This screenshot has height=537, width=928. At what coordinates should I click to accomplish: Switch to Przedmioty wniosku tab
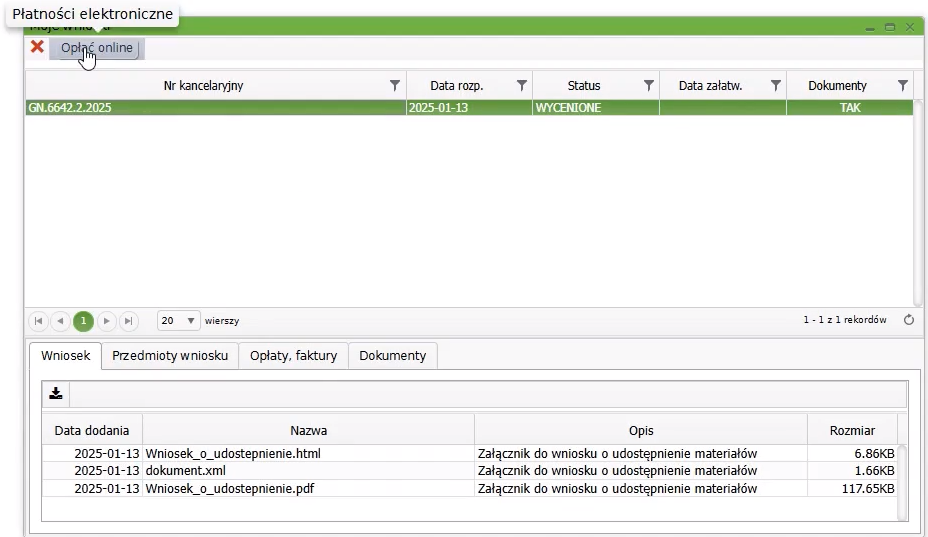click(170, 356)
